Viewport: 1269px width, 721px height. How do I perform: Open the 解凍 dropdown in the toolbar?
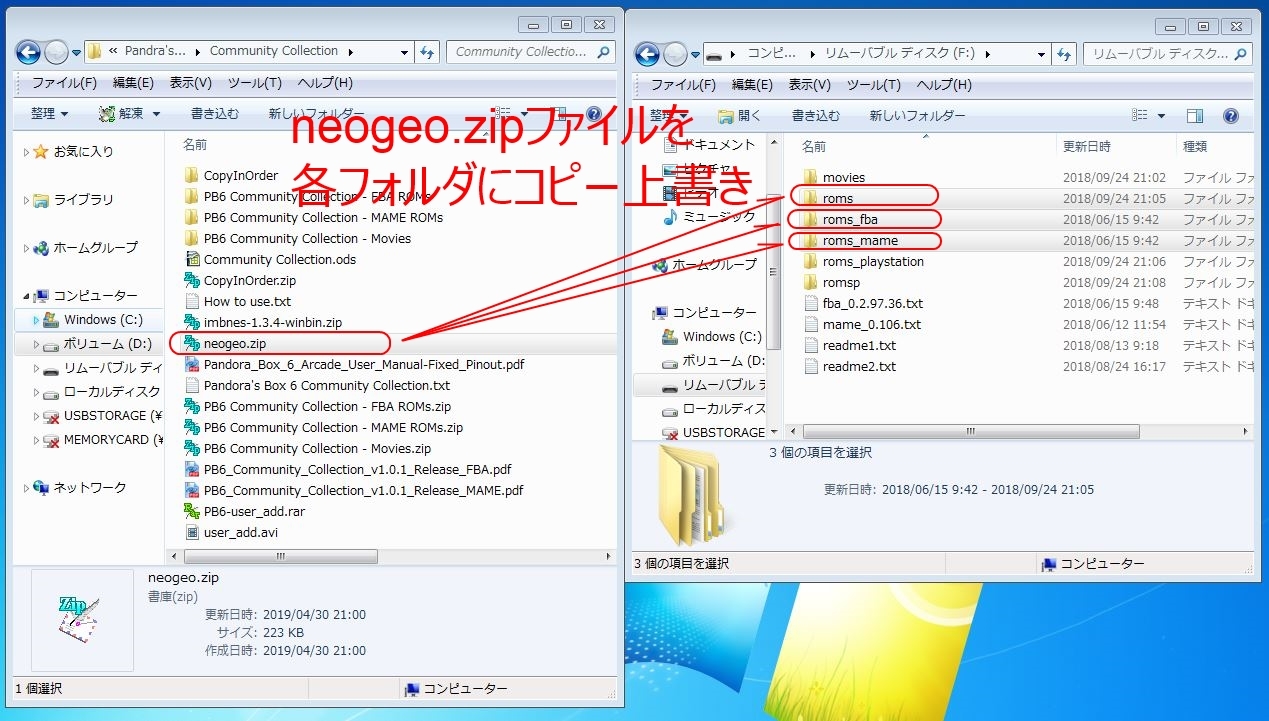coord(129,114)
